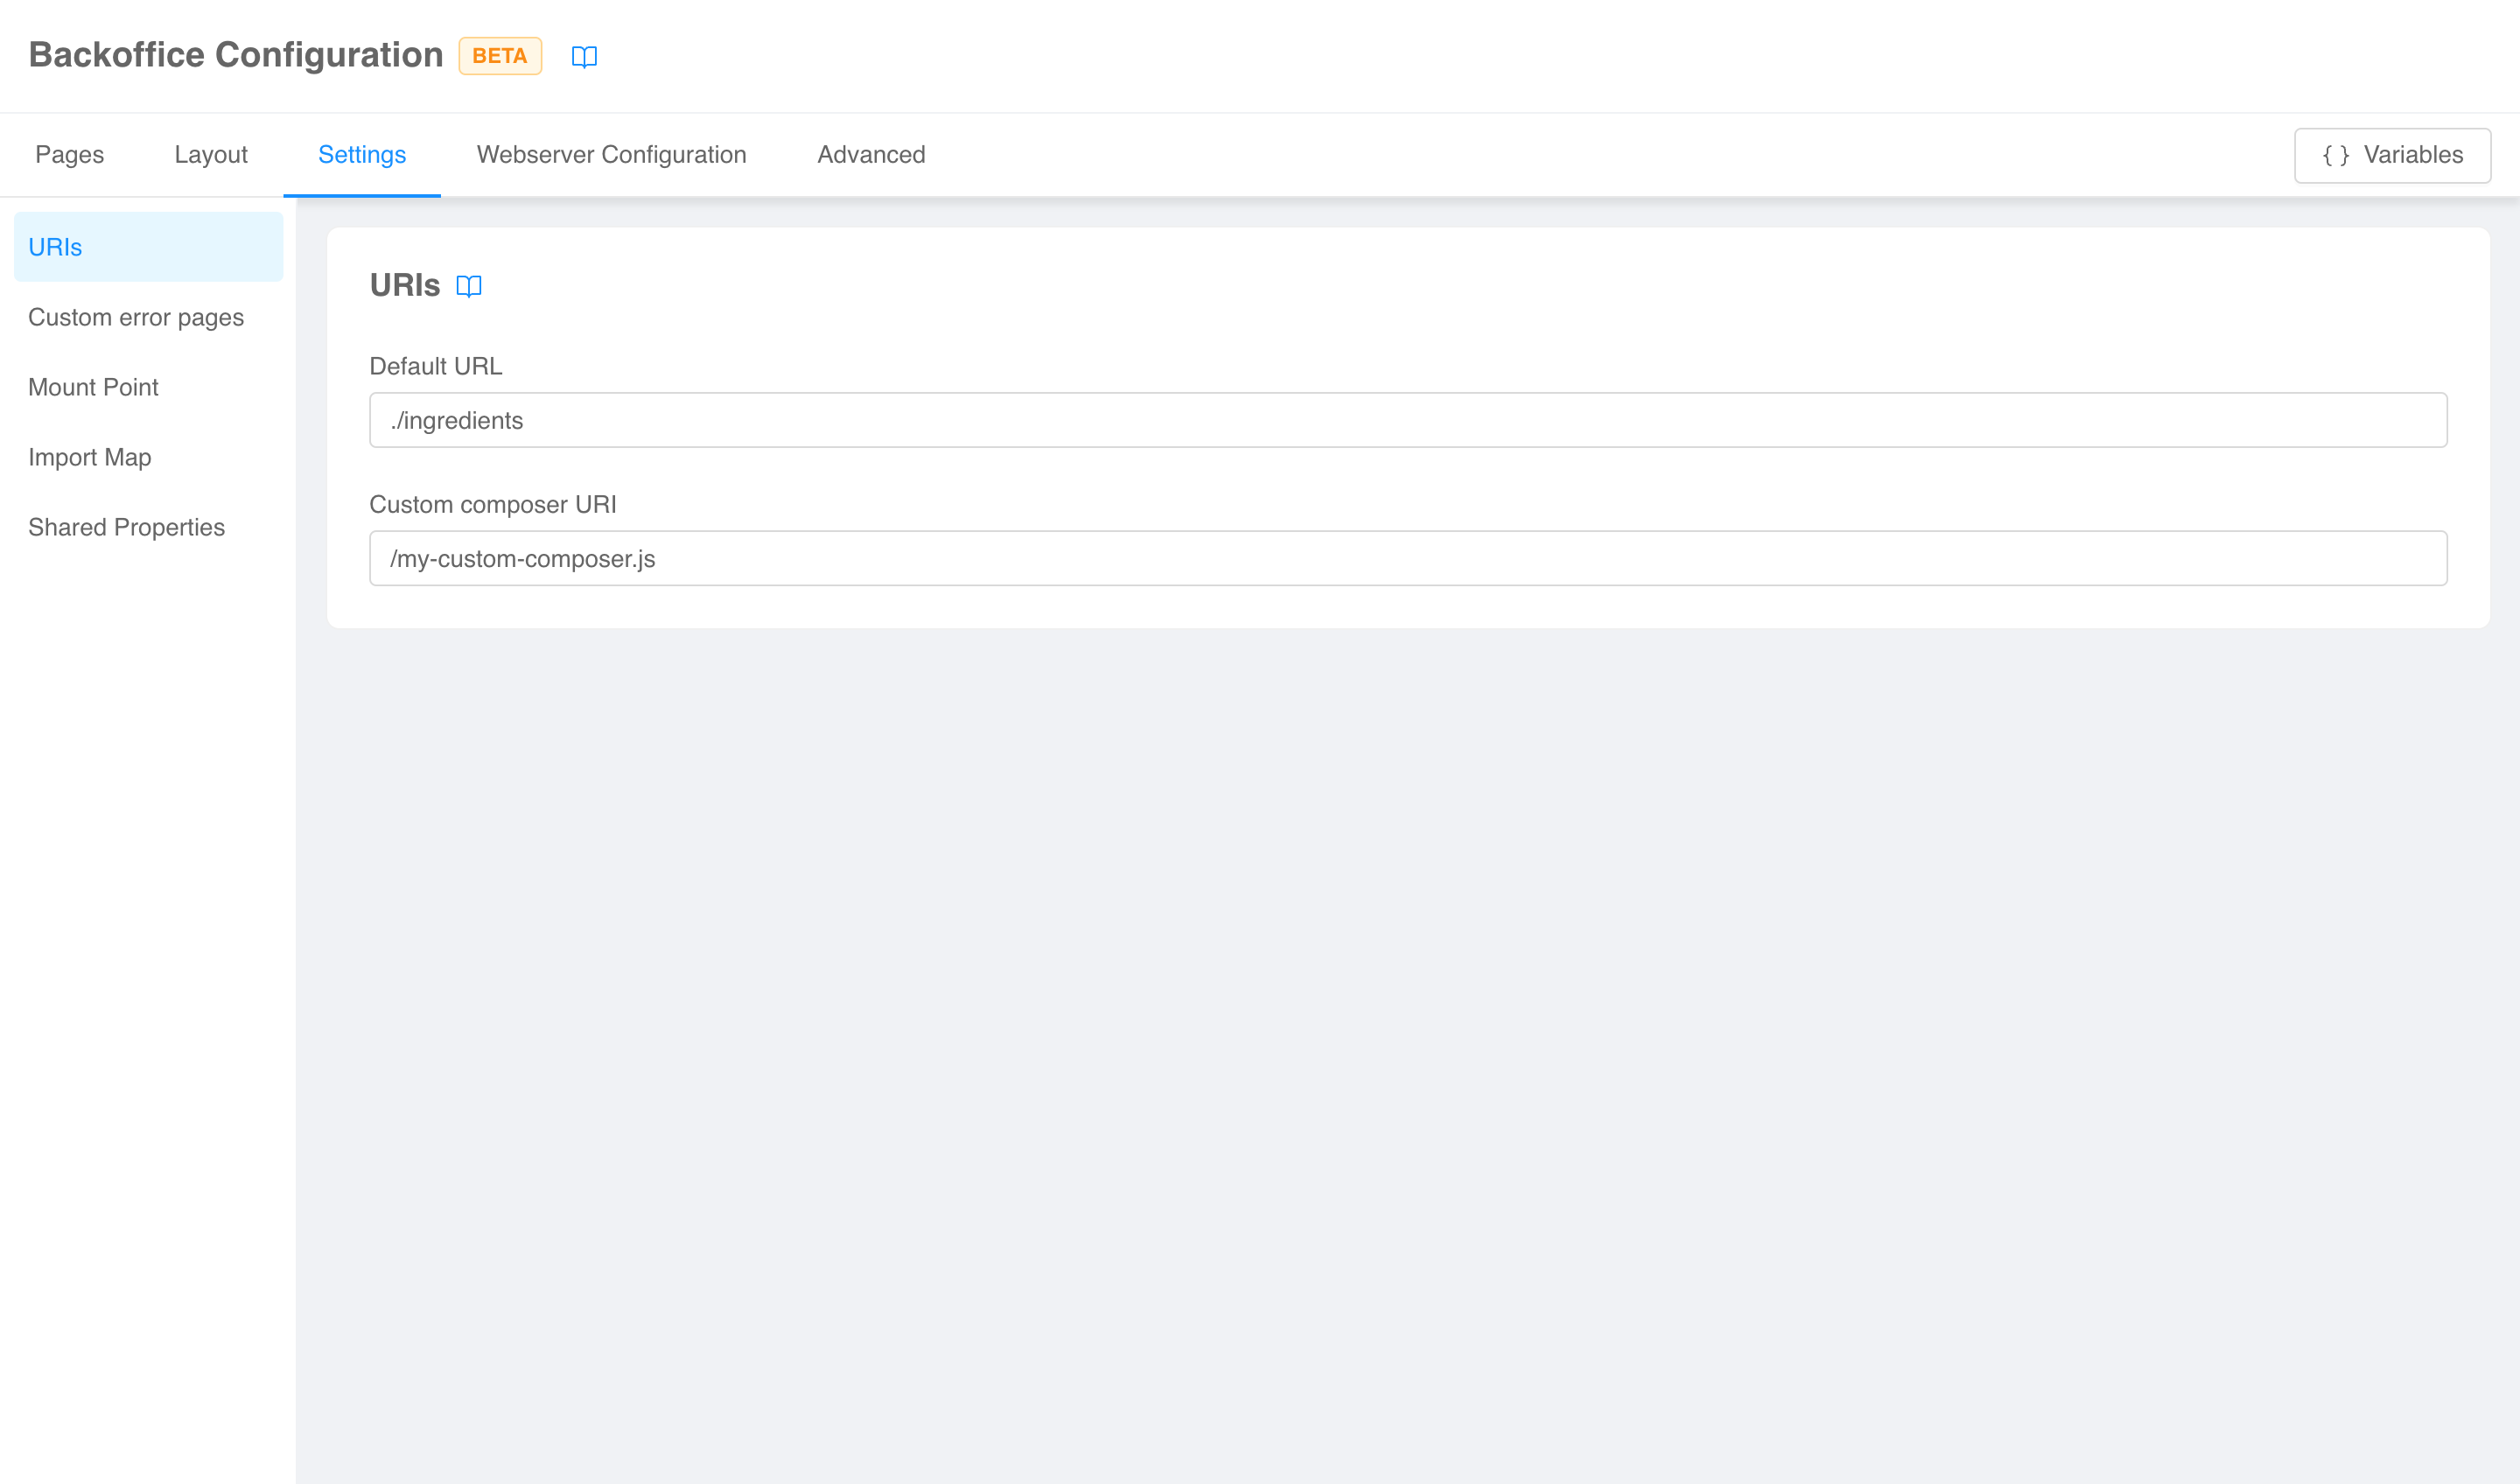2520x1484 pixels.
Task: Select the Settings tab
Action: point(362,155)
